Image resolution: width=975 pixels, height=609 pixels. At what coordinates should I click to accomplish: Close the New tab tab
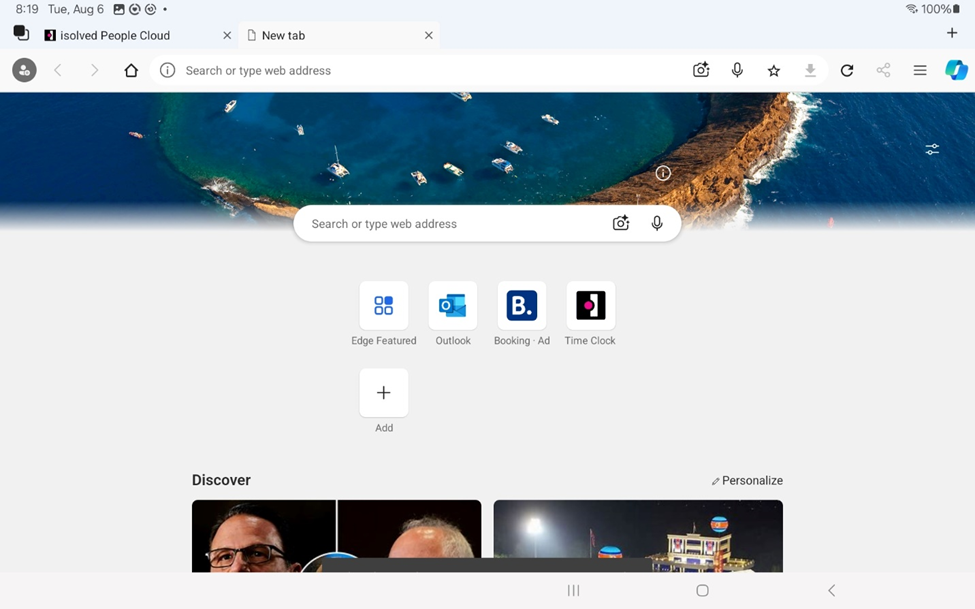[x=428, y=35]
